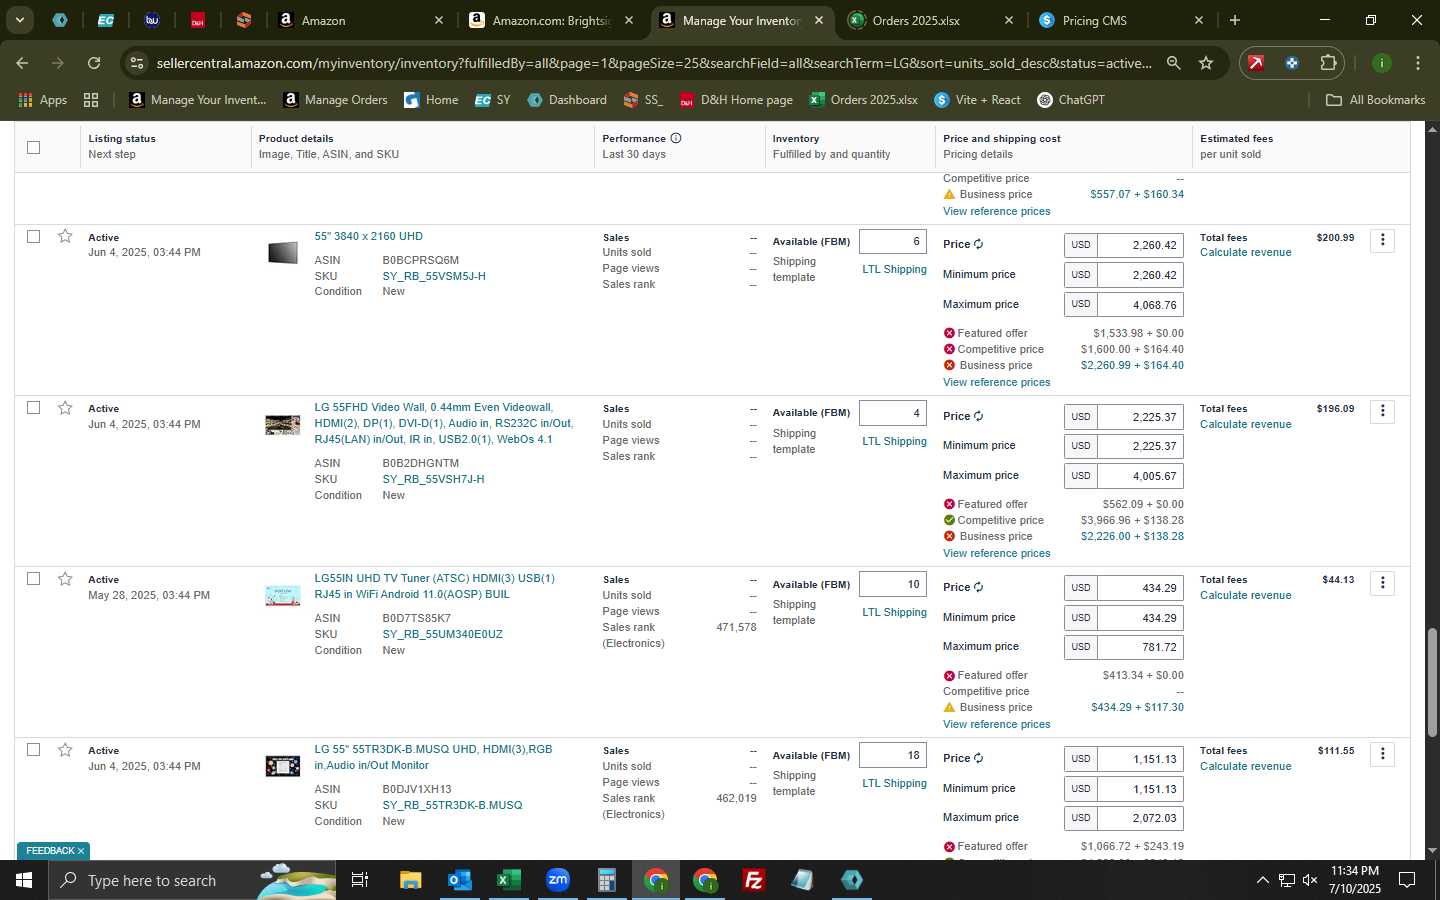Switch to the Pricing CMS tab

(x=1120, y=20)
